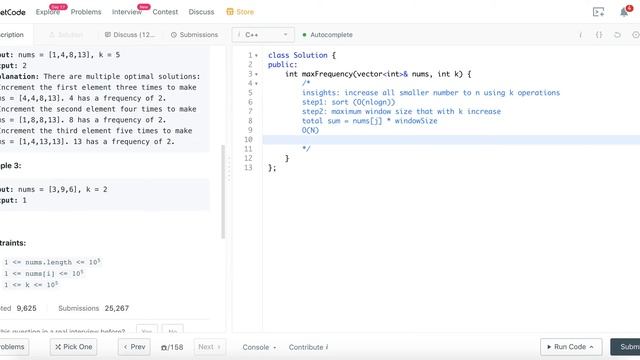The image size is (640, 360).
Task: Open the editor settings gear icon
Action: tap(636, 35)
